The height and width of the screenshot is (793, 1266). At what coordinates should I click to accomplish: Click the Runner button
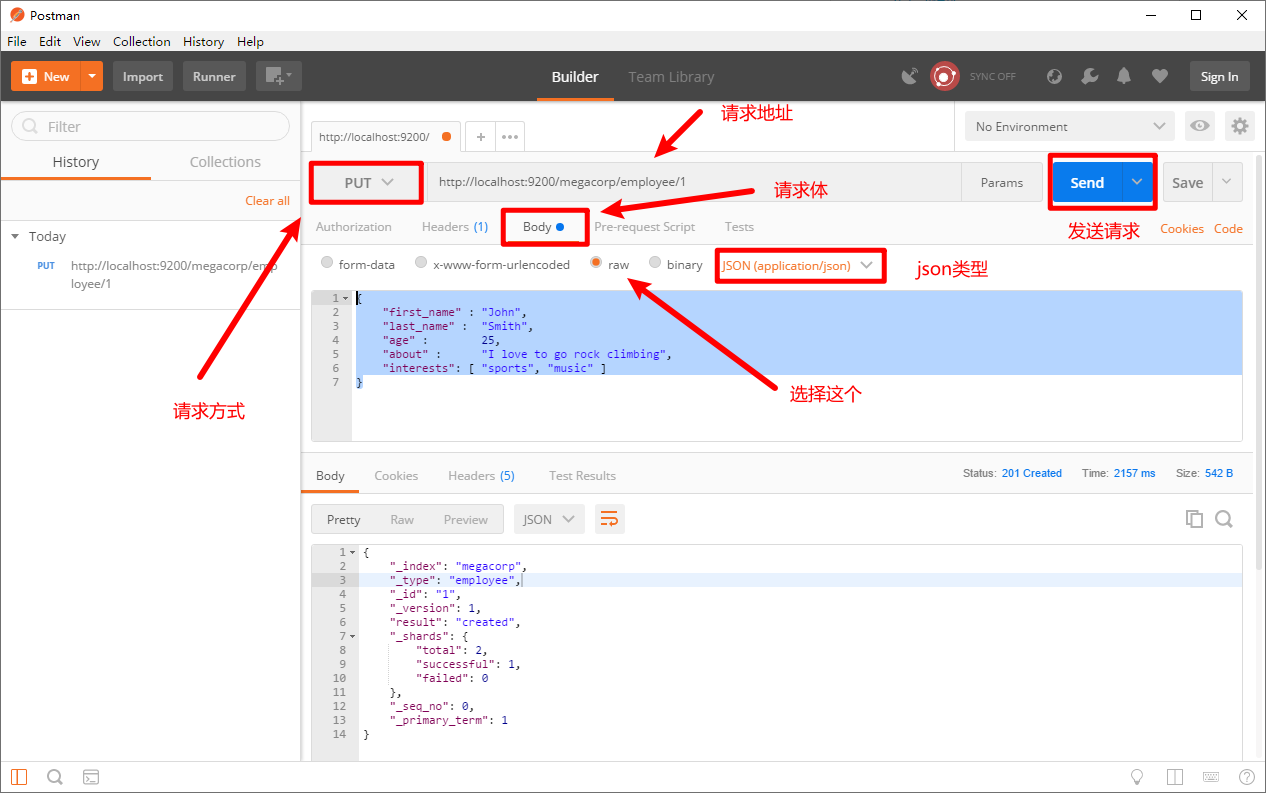click(x=214, y=76)
